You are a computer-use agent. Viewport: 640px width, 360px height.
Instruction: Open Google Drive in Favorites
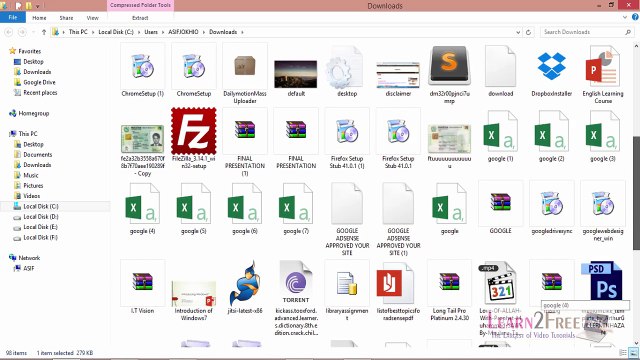(39, 82)
